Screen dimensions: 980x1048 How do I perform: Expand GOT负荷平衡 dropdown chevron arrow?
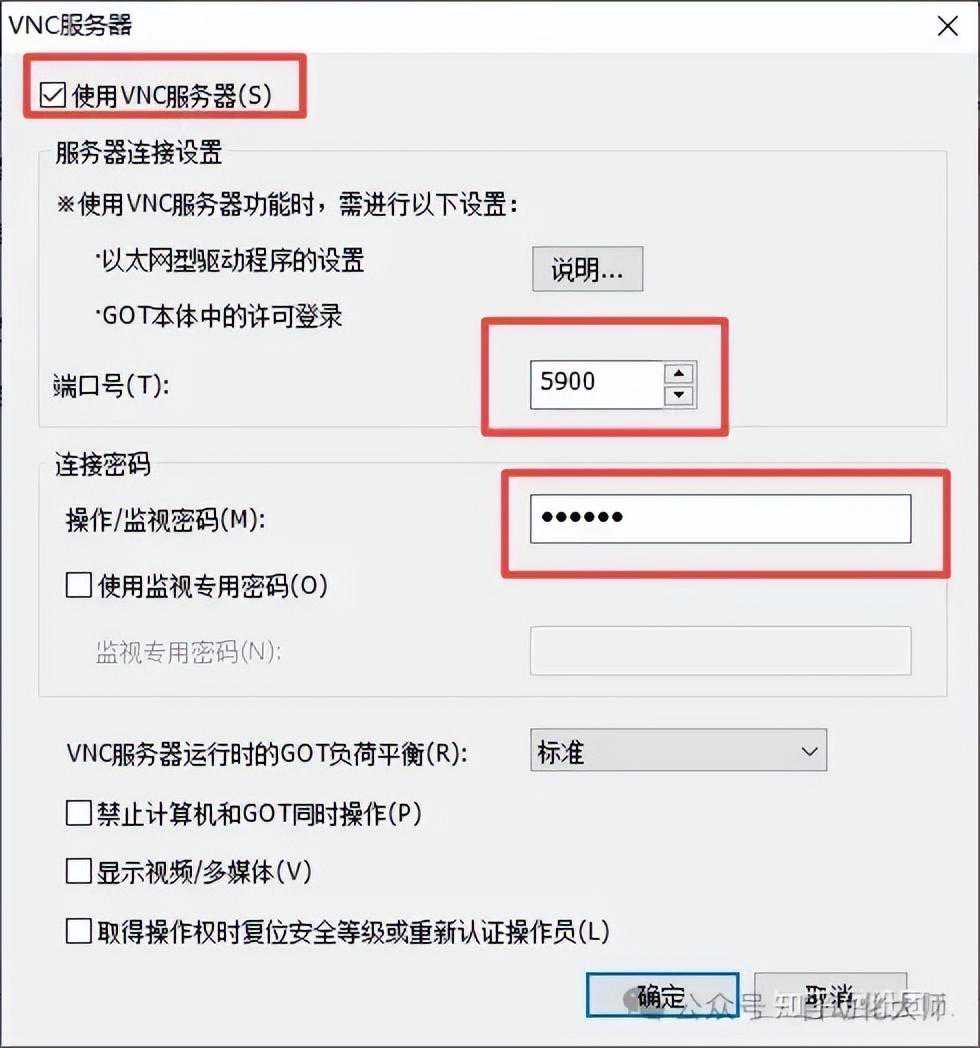pos(809,751)
